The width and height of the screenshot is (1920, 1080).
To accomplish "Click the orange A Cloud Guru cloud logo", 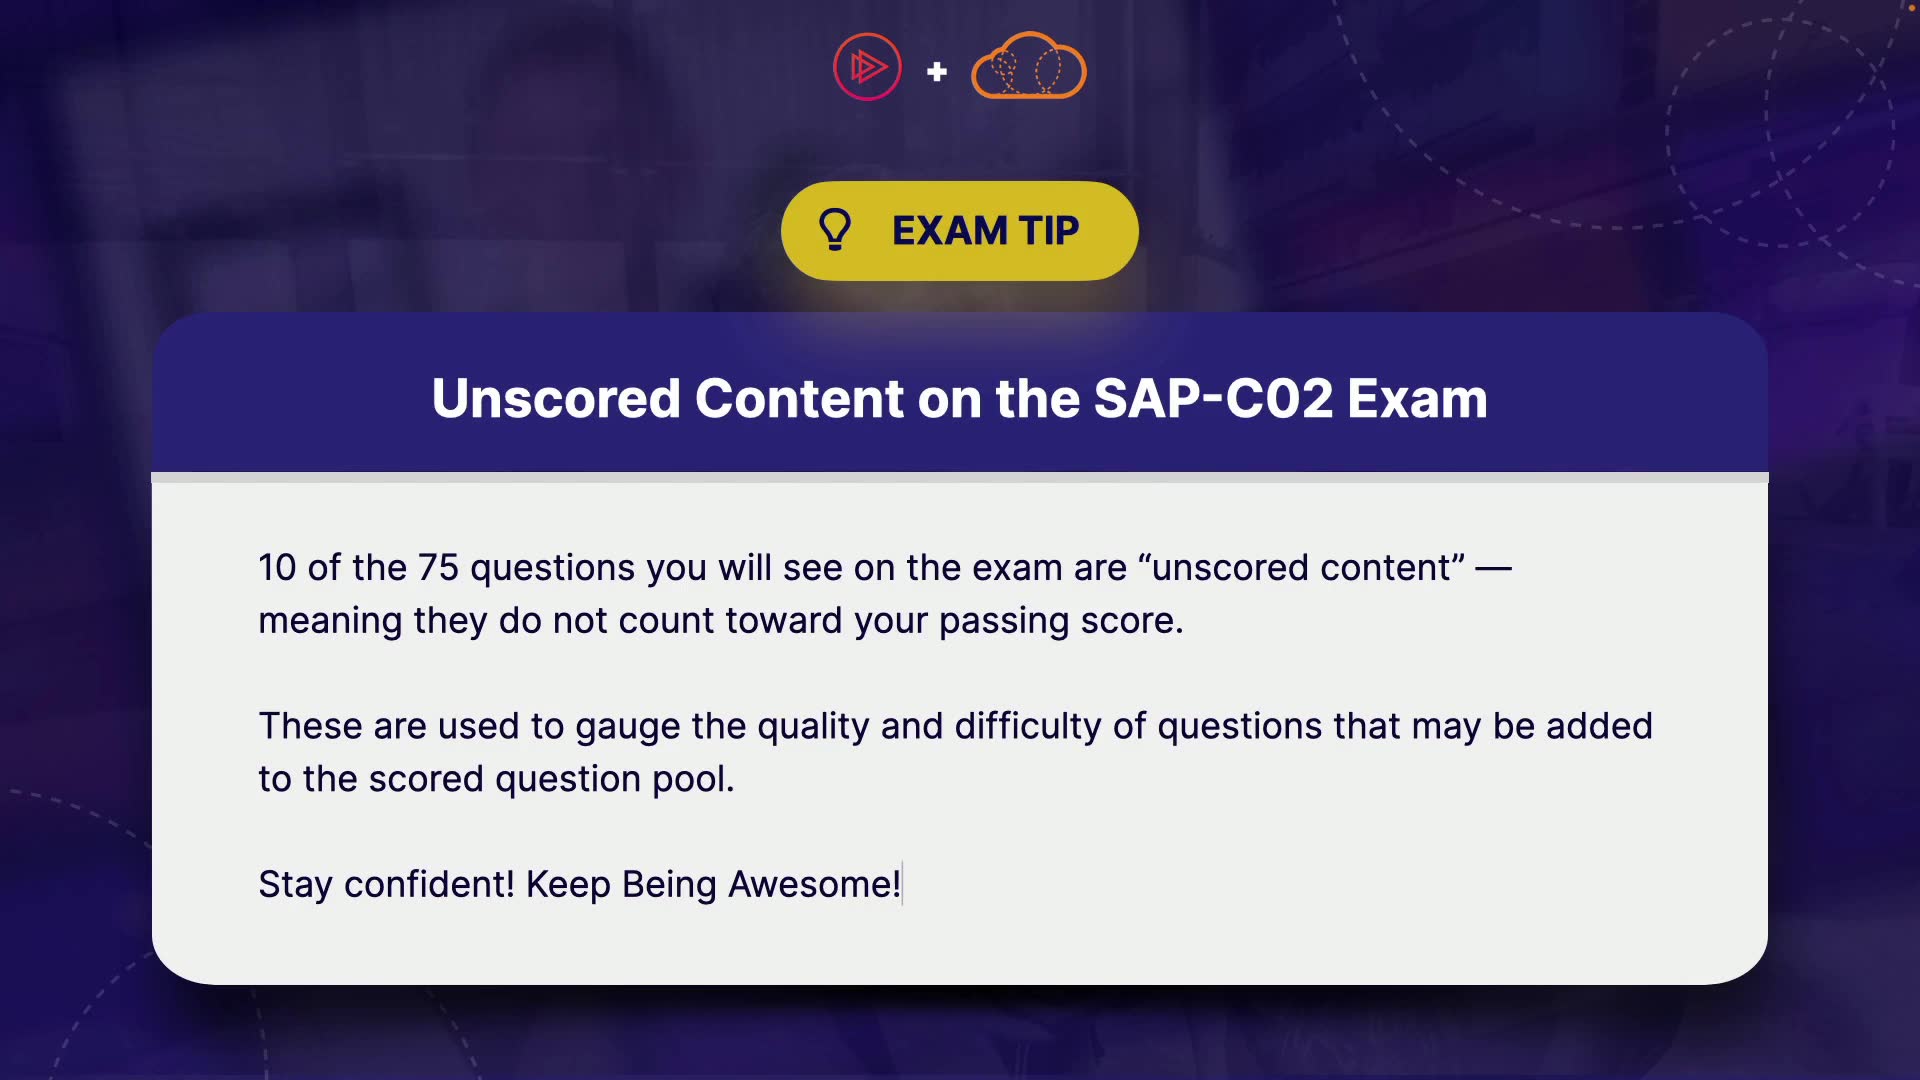I will [1028, 67].
